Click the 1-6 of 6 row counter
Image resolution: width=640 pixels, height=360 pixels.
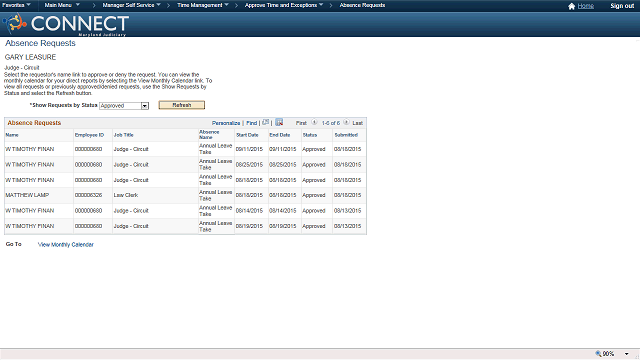[x=331, y=123]
